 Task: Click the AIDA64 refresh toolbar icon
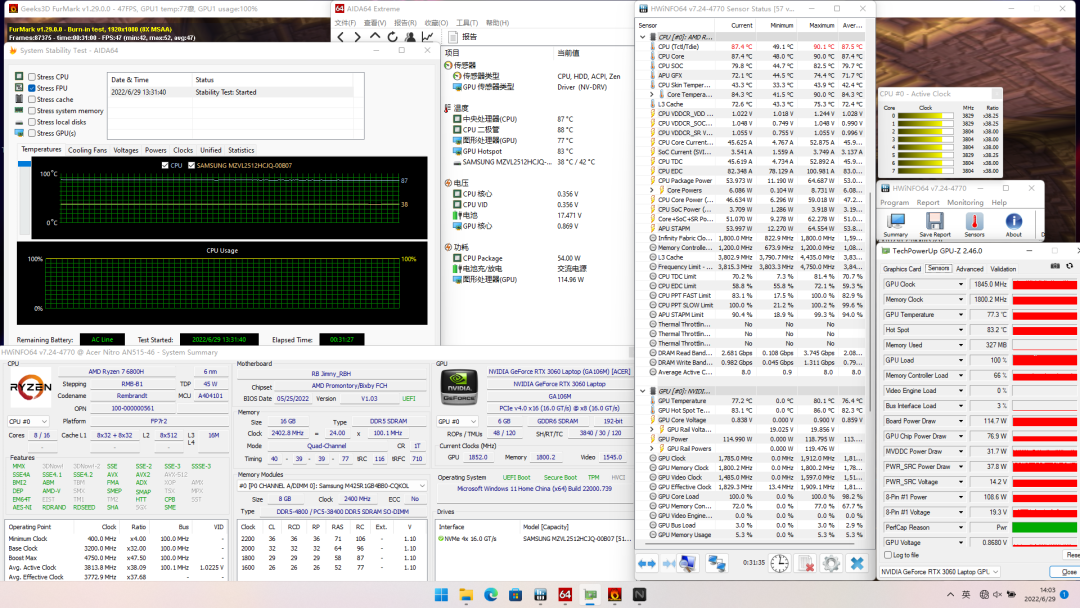point(392,37)
